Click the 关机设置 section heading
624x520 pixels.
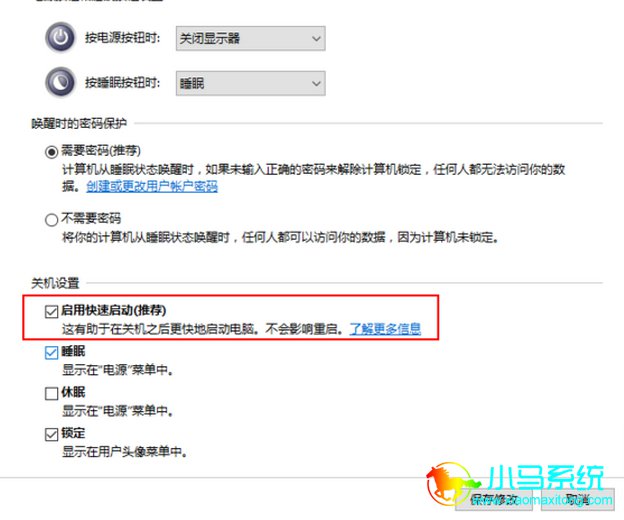55,283
